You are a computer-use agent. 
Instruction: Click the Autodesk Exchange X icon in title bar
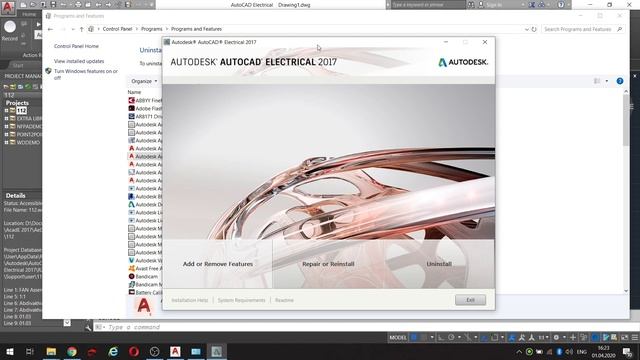point(532,5)
